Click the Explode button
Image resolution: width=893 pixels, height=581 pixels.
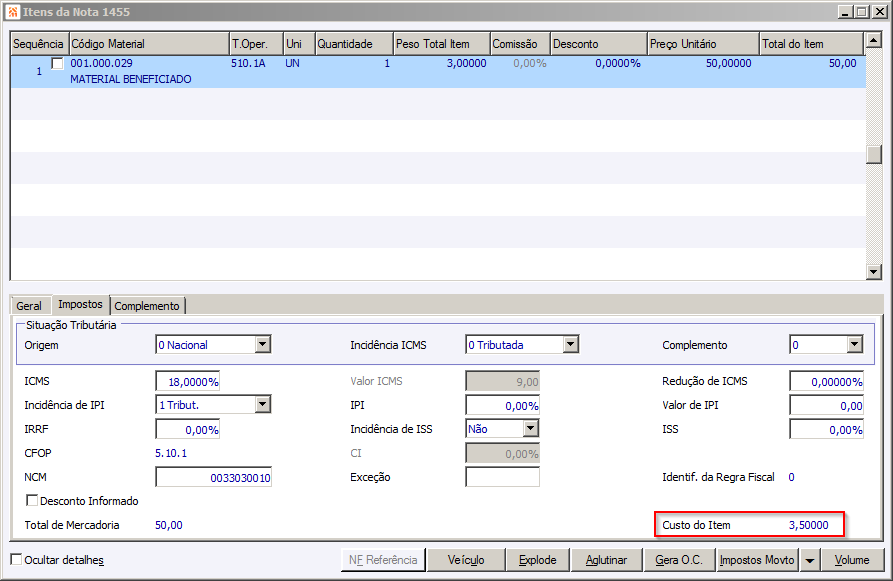point(538,560)
